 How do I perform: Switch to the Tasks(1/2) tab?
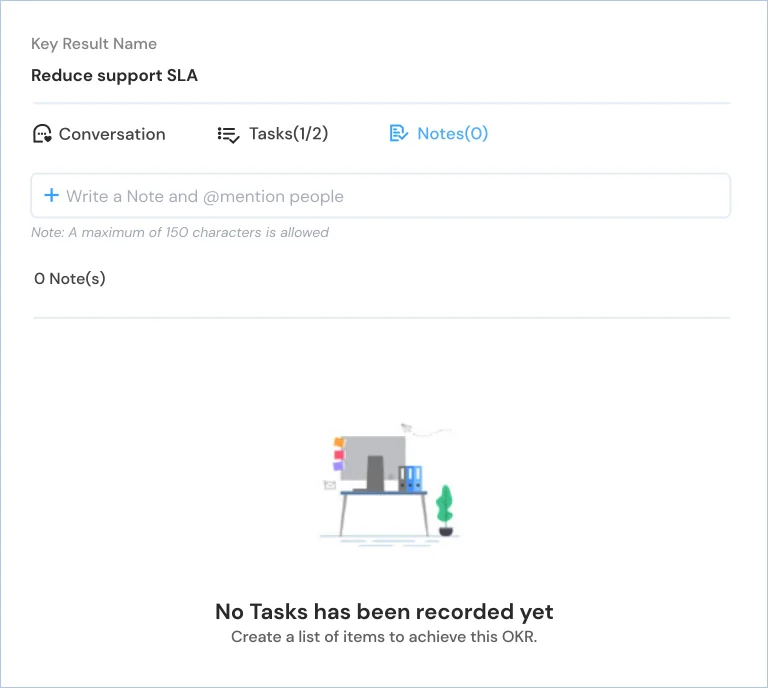point(273,134)
